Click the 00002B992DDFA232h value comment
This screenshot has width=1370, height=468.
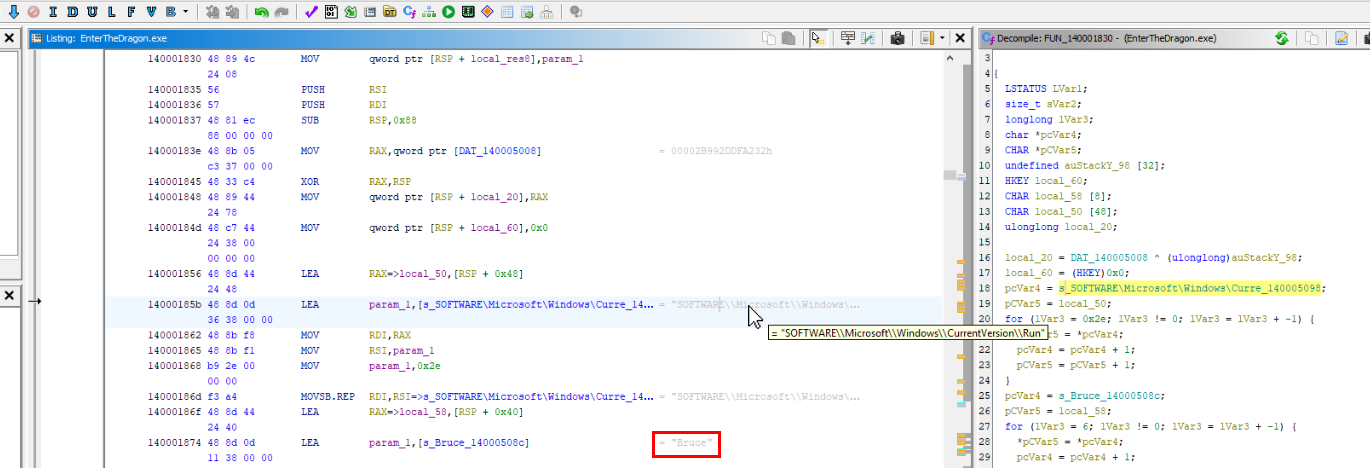716,151
